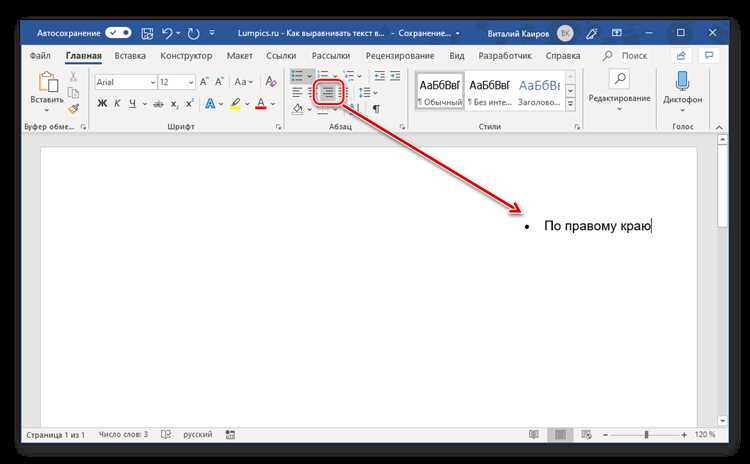Open the spelling check status icon

pos(166,434)
